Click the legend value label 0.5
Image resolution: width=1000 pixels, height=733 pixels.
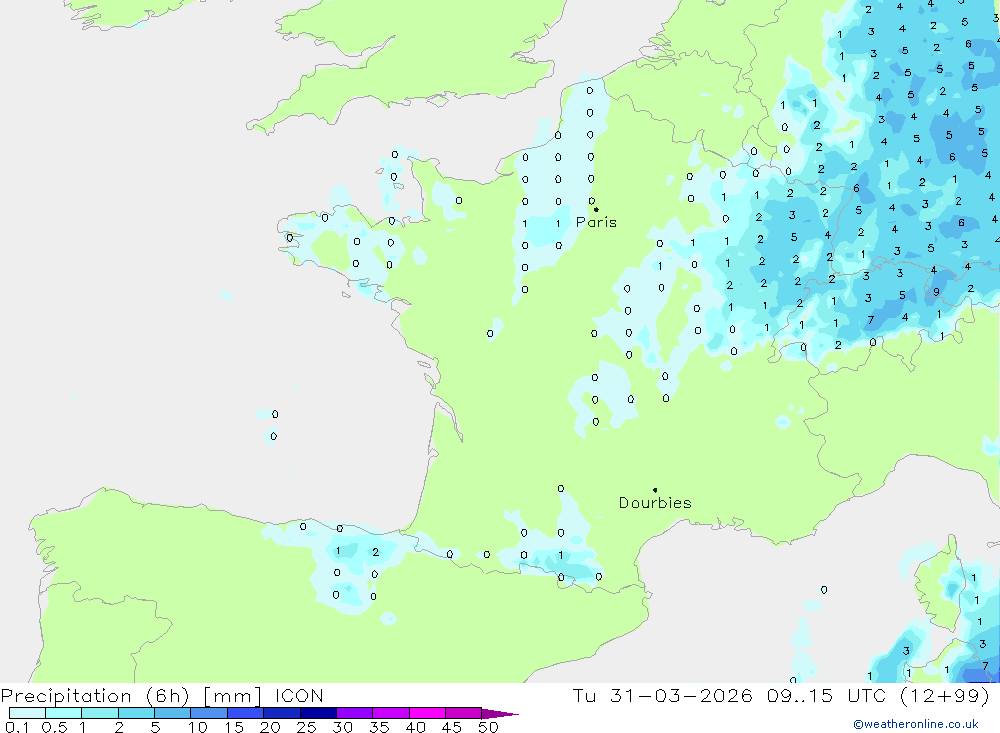tap(54, 727)
